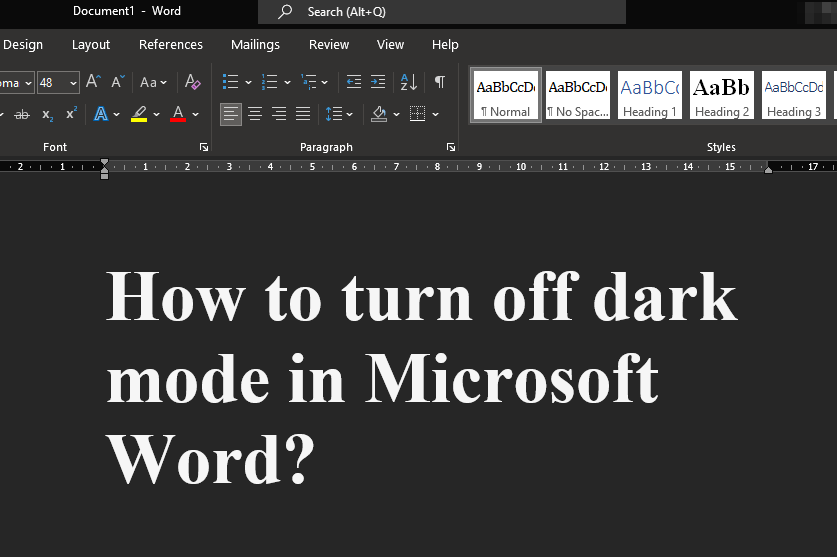Apply multilevel list formatting
Image resolution: width=837 pixels, height=557 pixels.
tap(309, 82)
